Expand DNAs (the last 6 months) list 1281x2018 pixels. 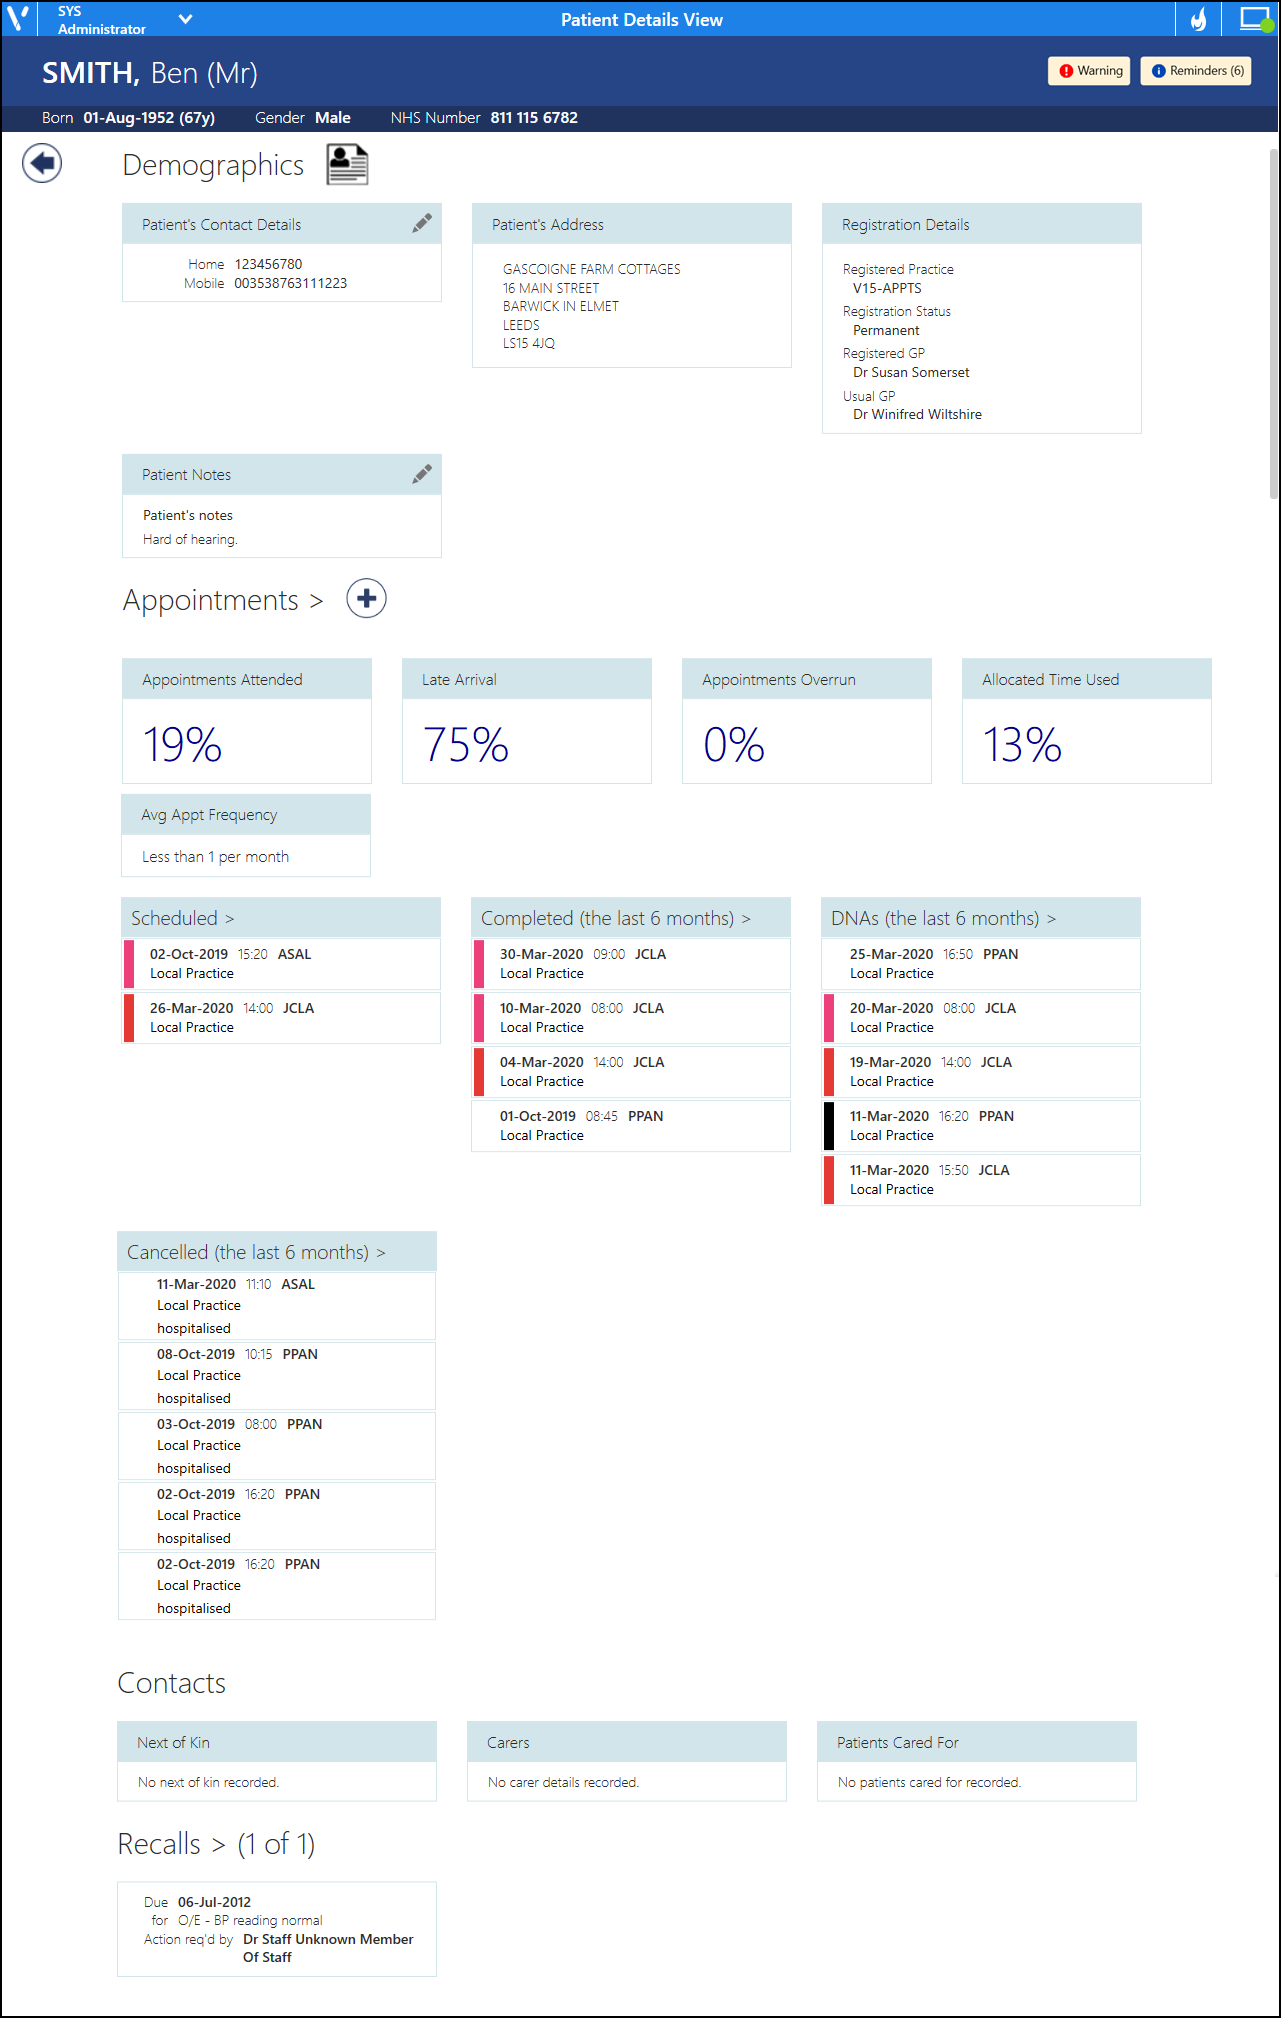943,918
